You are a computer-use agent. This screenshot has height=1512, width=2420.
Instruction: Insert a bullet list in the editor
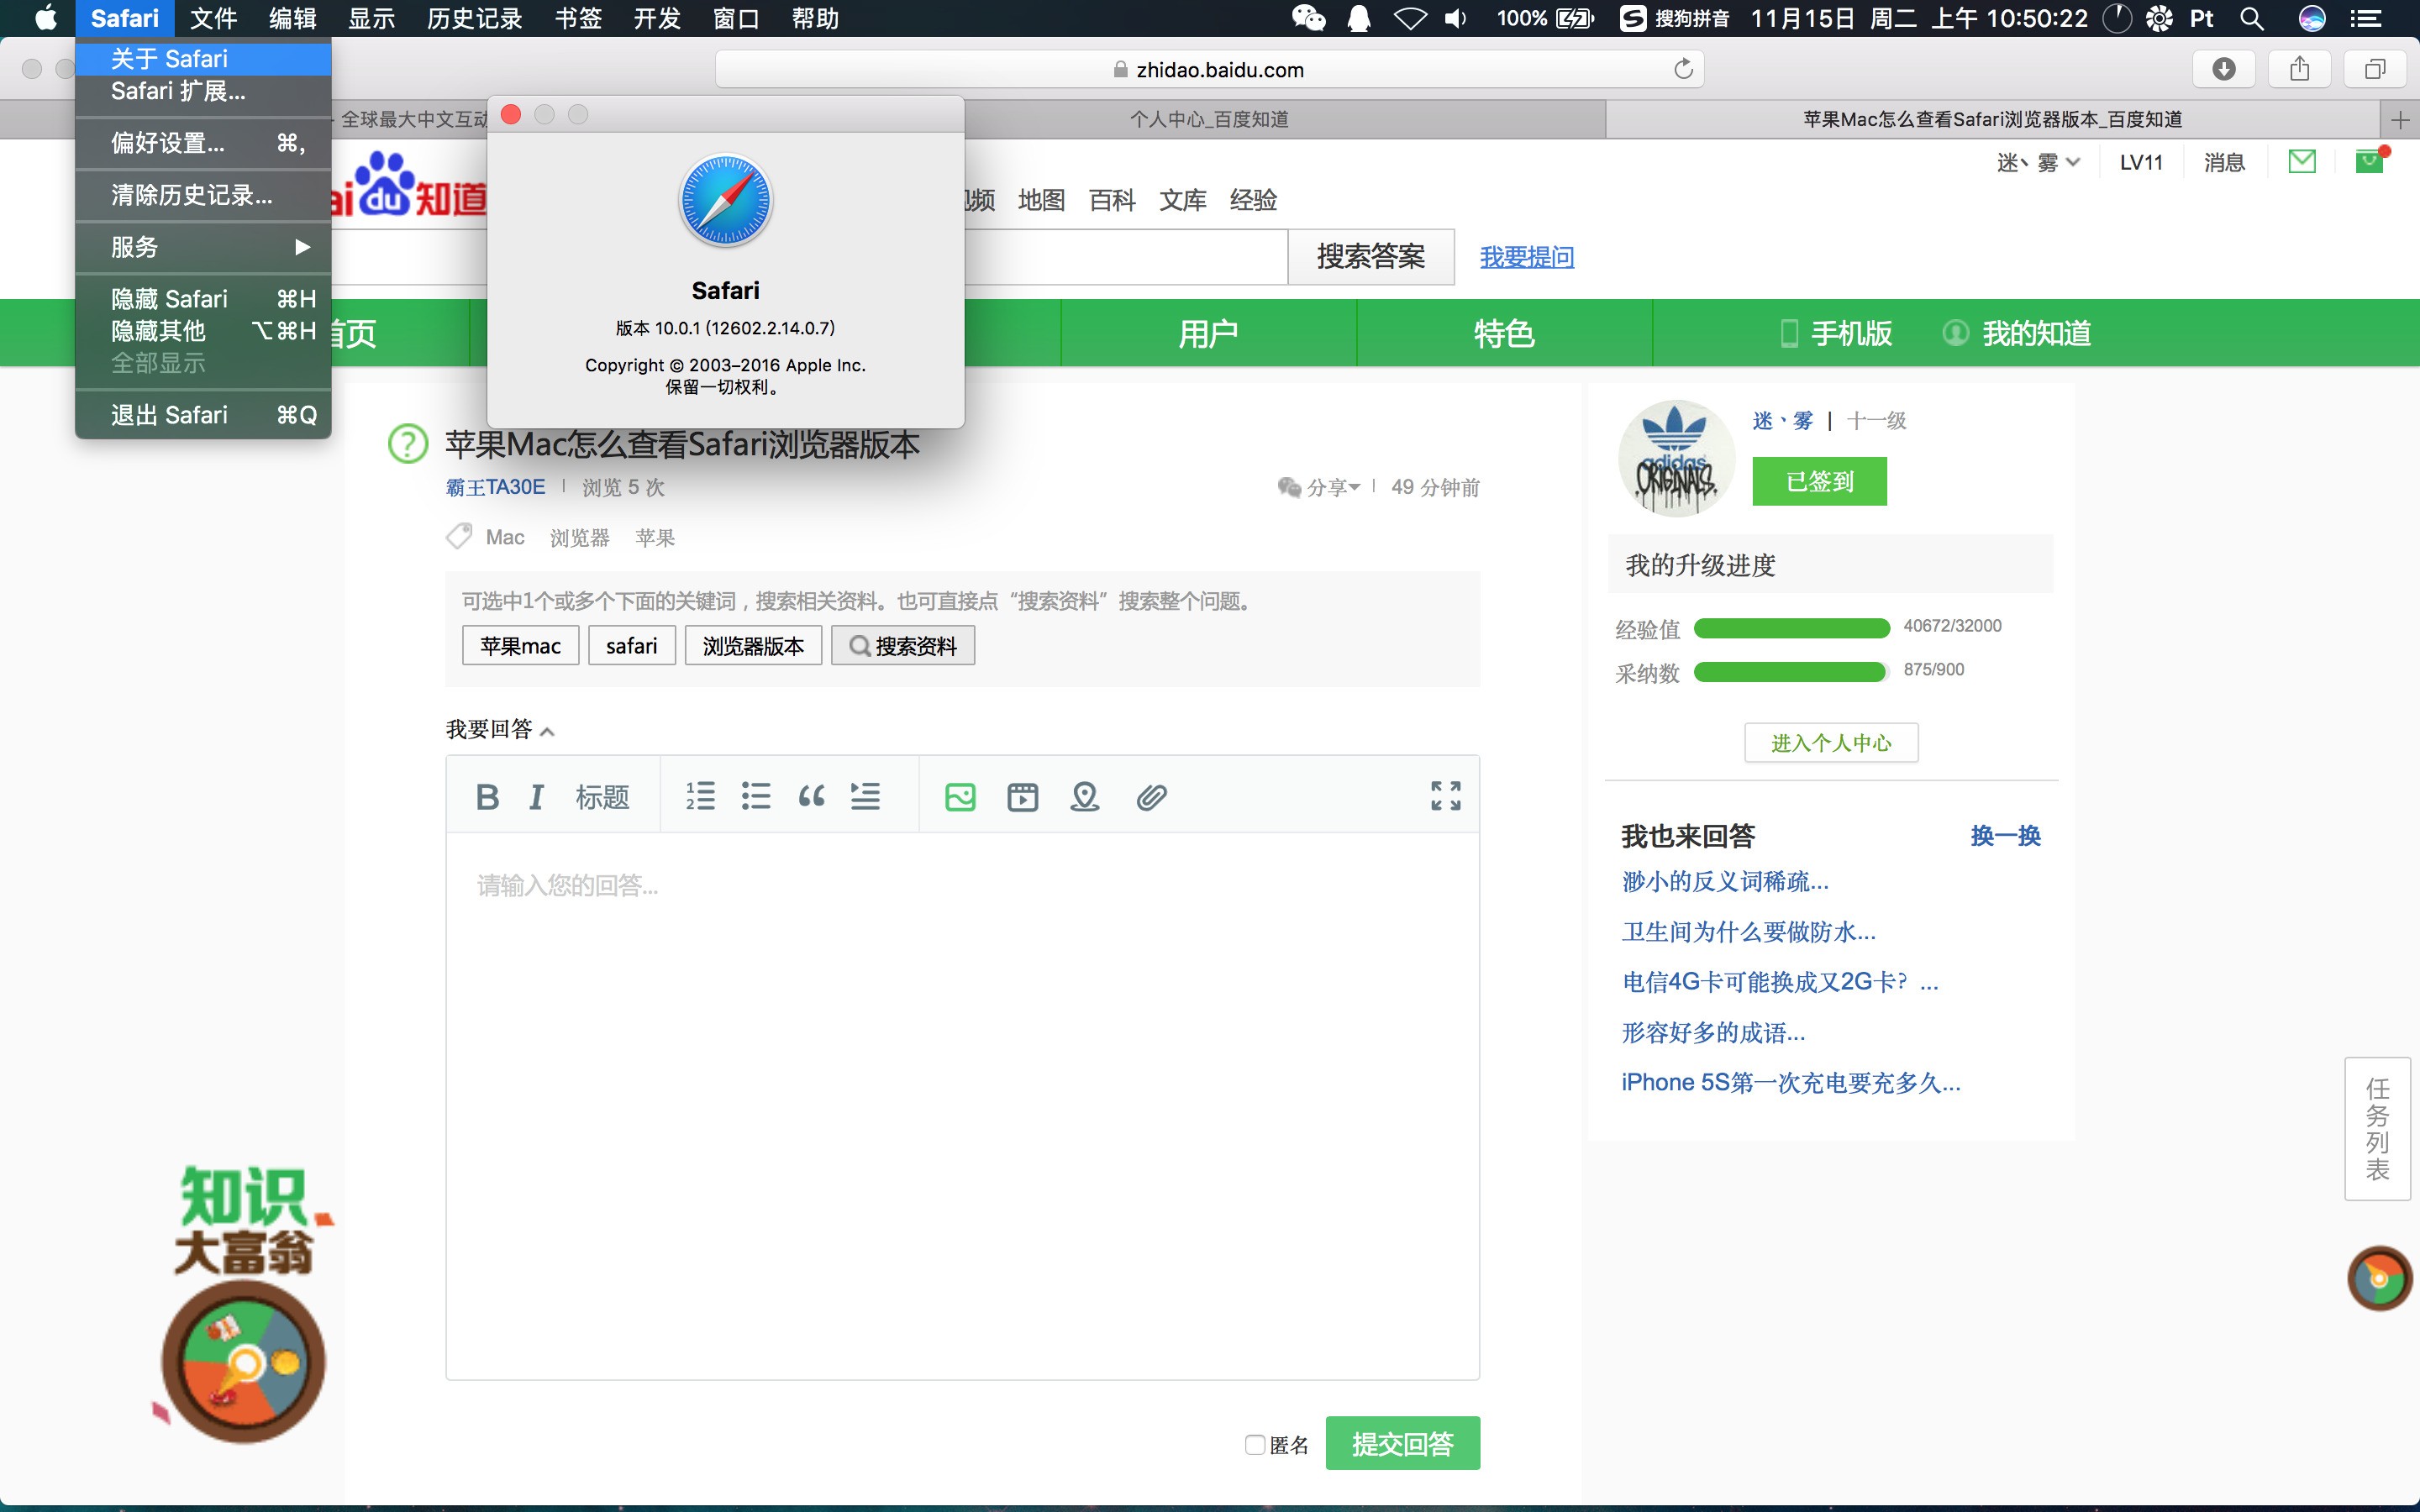[x=757, y=795]
